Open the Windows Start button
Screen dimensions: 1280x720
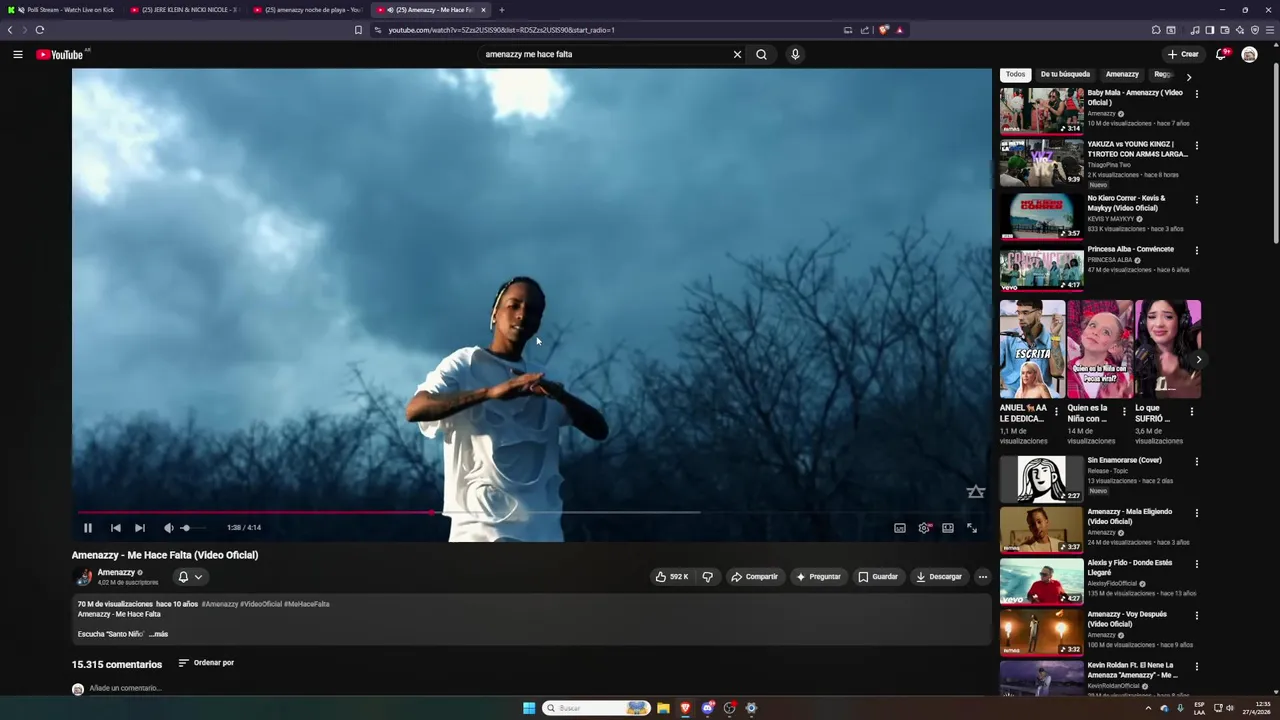(529, 708)
